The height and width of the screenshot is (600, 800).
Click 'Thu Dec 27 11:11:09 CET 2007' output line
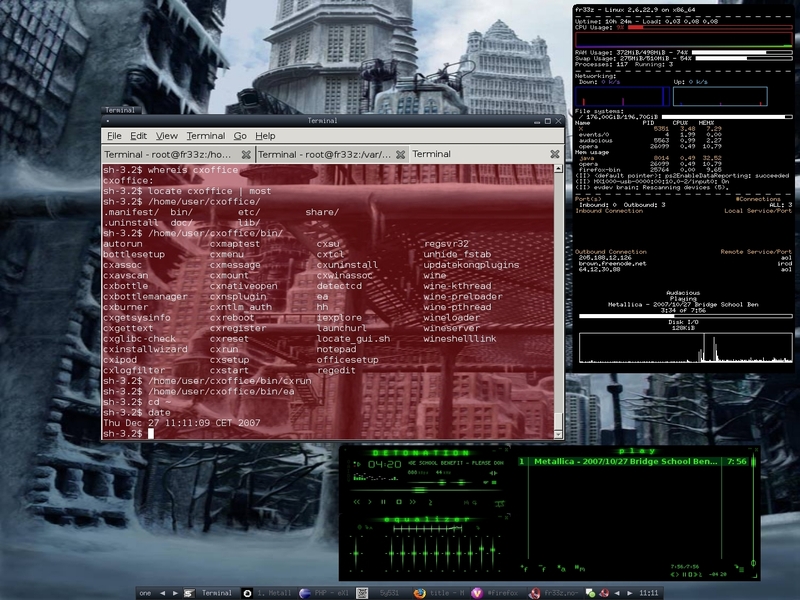[182, 423]
